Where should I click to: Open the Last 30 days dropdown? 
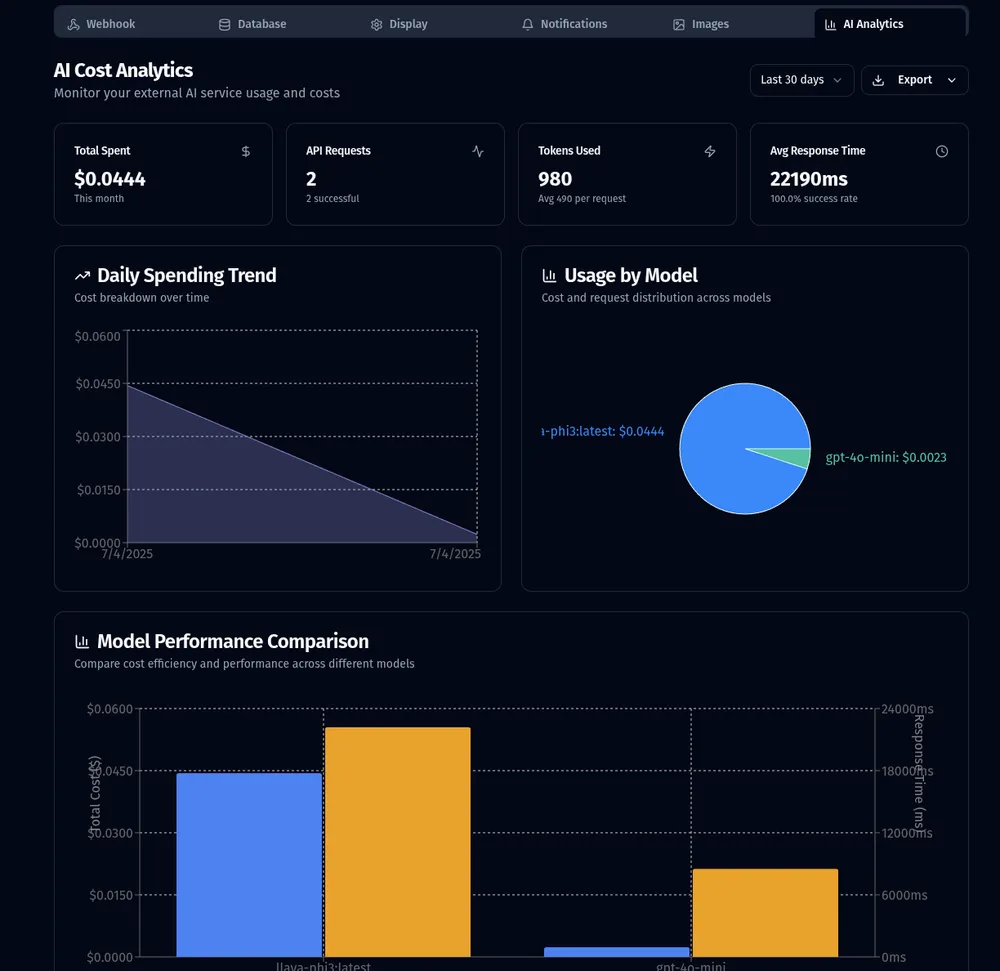click(x=802, y=80)
